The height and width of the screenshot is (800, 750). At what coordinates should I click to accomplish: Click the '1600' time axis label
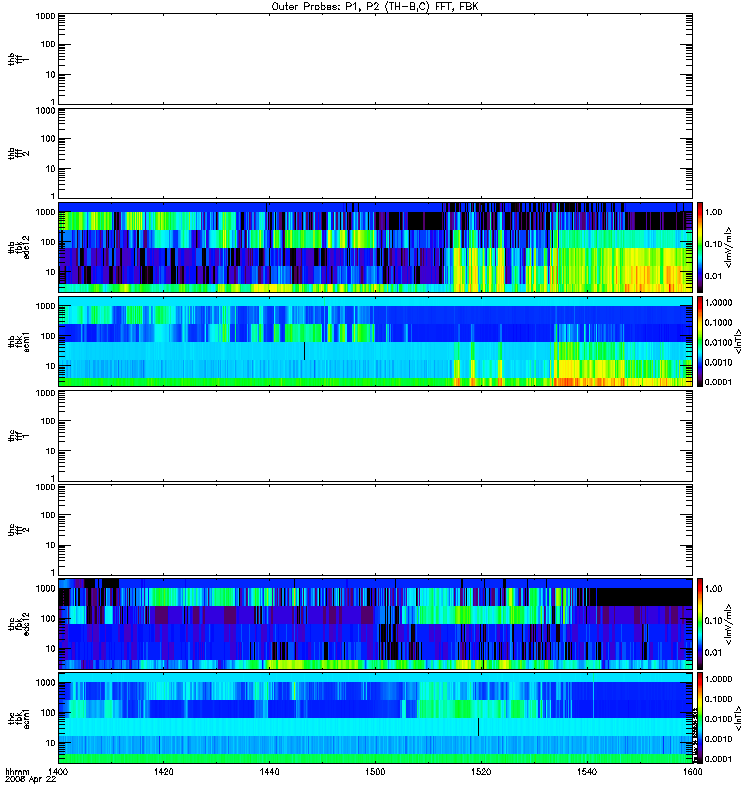692,771
